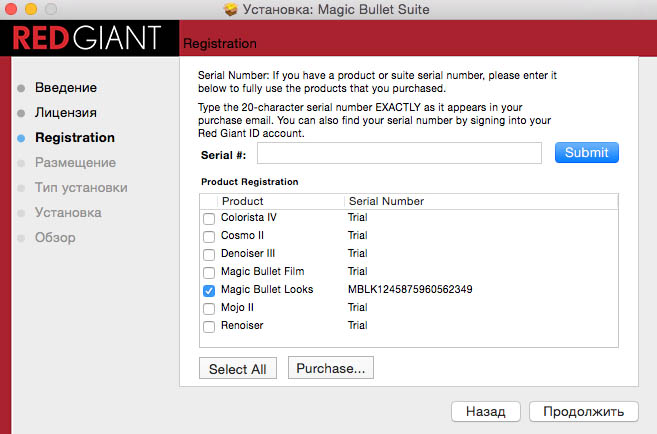657x434 pixels.
Task: Select the Registration step in sidebar
Action: point(75,137)
